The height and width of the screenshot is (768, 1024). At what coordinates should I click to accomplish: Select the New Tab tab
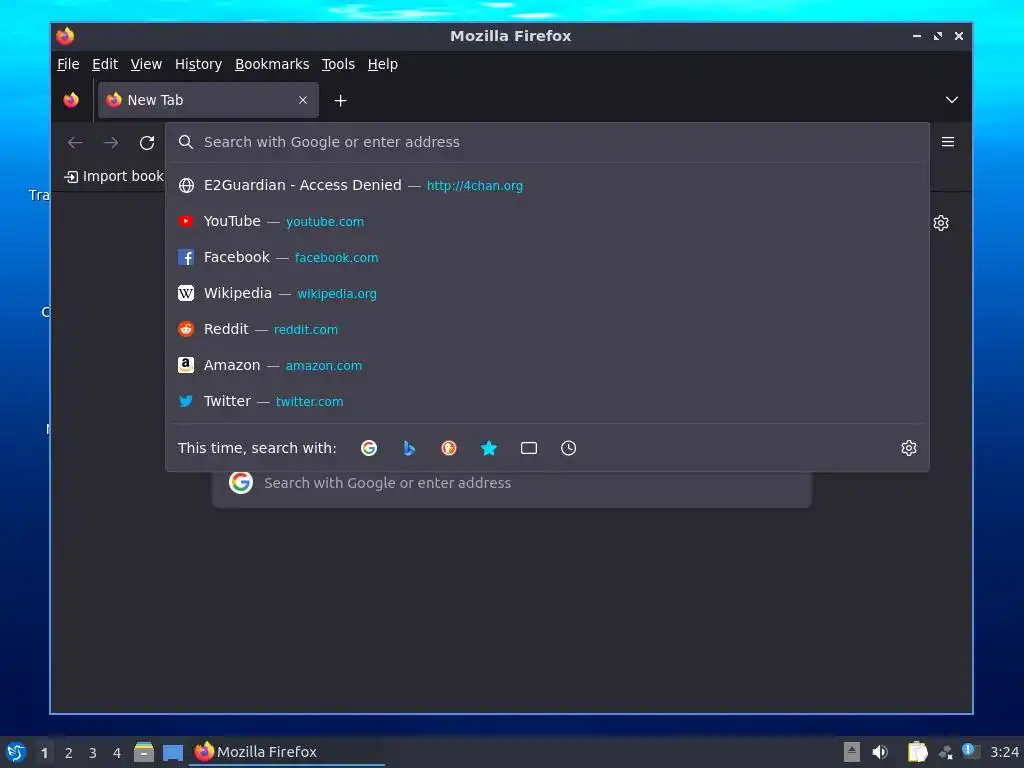(x=208, y=100)
